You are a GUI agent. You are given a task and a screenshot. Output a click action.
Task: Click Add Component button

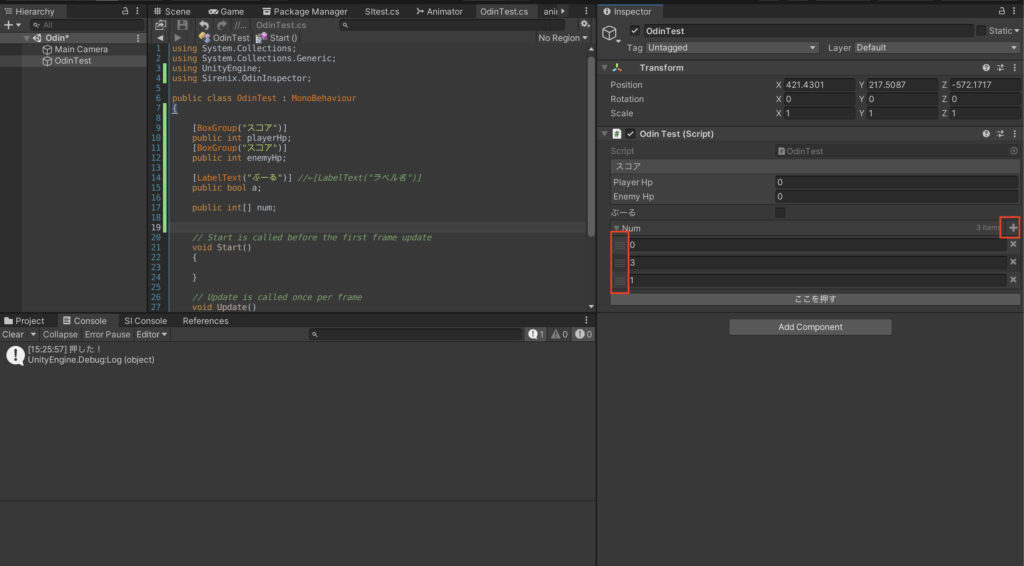point(810,326)
